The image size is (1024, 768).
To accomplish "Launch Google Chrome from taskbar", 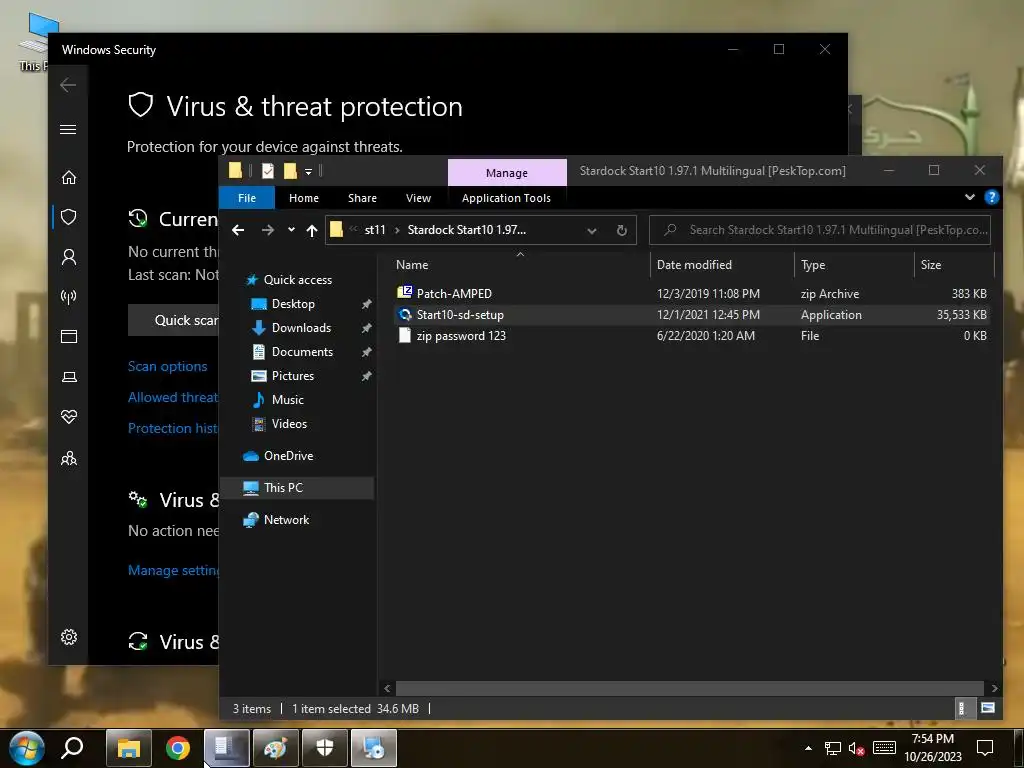I will 178,748.
